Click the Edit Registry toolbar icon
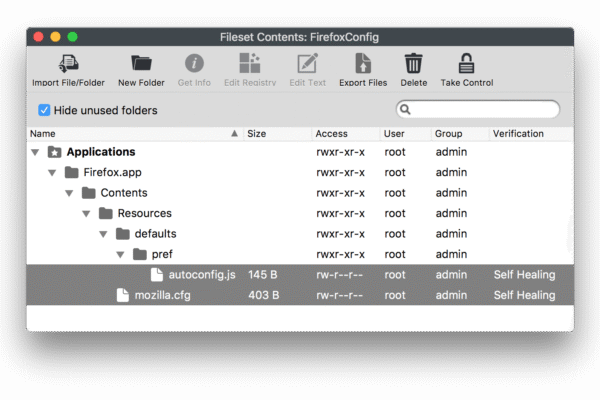The height and width of the screenshot is (400, 600). [x=249, y=64]
